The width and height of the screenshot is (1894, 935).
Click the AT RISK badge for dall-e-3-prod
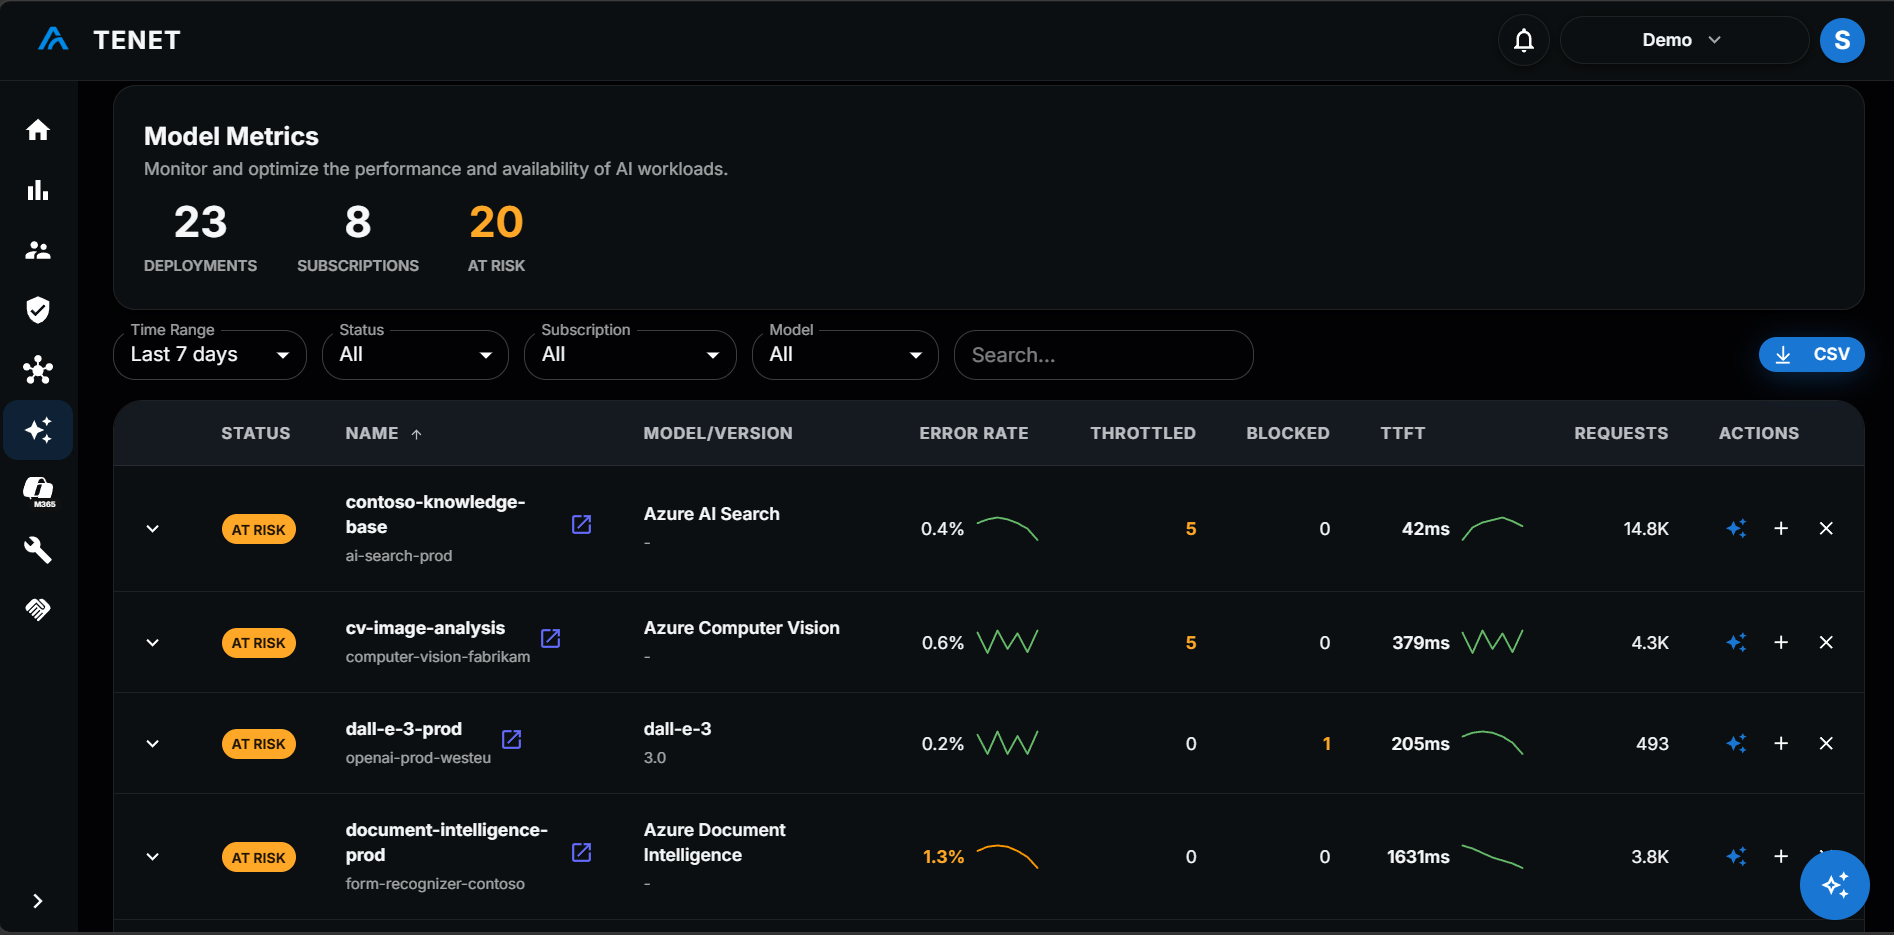tap(259, 744)
